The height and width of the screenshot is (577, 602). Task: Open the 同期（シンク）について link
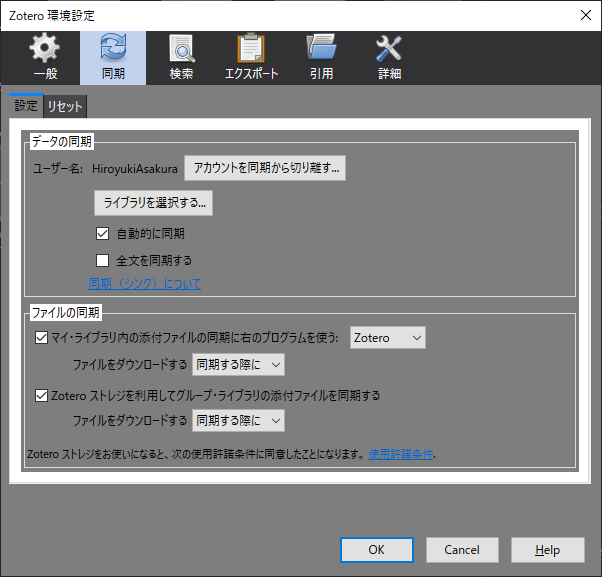(x=144, y=284)
